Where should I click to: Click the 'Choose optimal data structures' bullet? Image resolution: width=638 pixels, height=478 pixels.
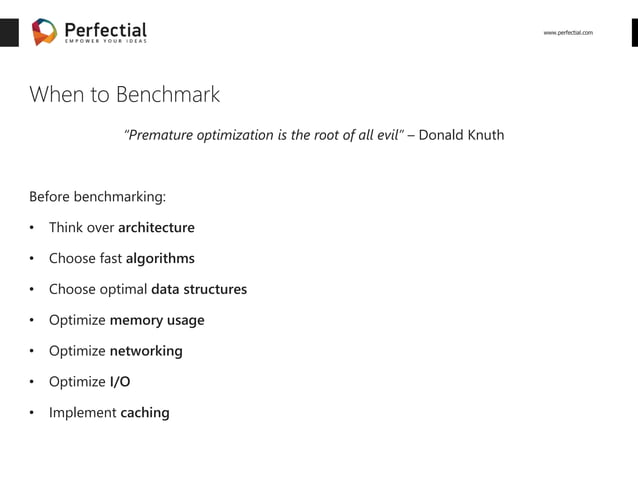(148, 289)
